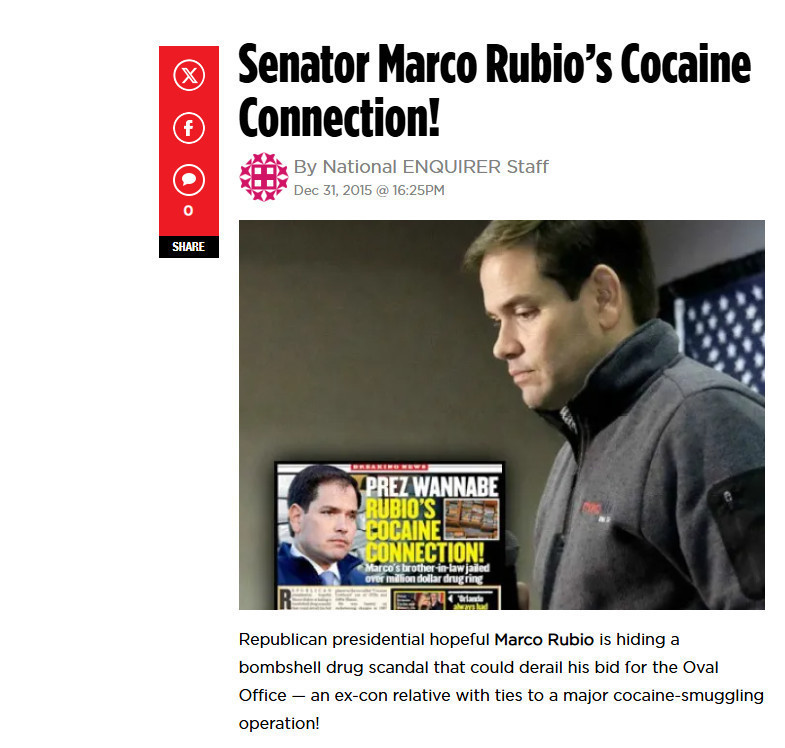Click the stacked bricks image on the cover
785x748 pixels.
tap(472, 519)
